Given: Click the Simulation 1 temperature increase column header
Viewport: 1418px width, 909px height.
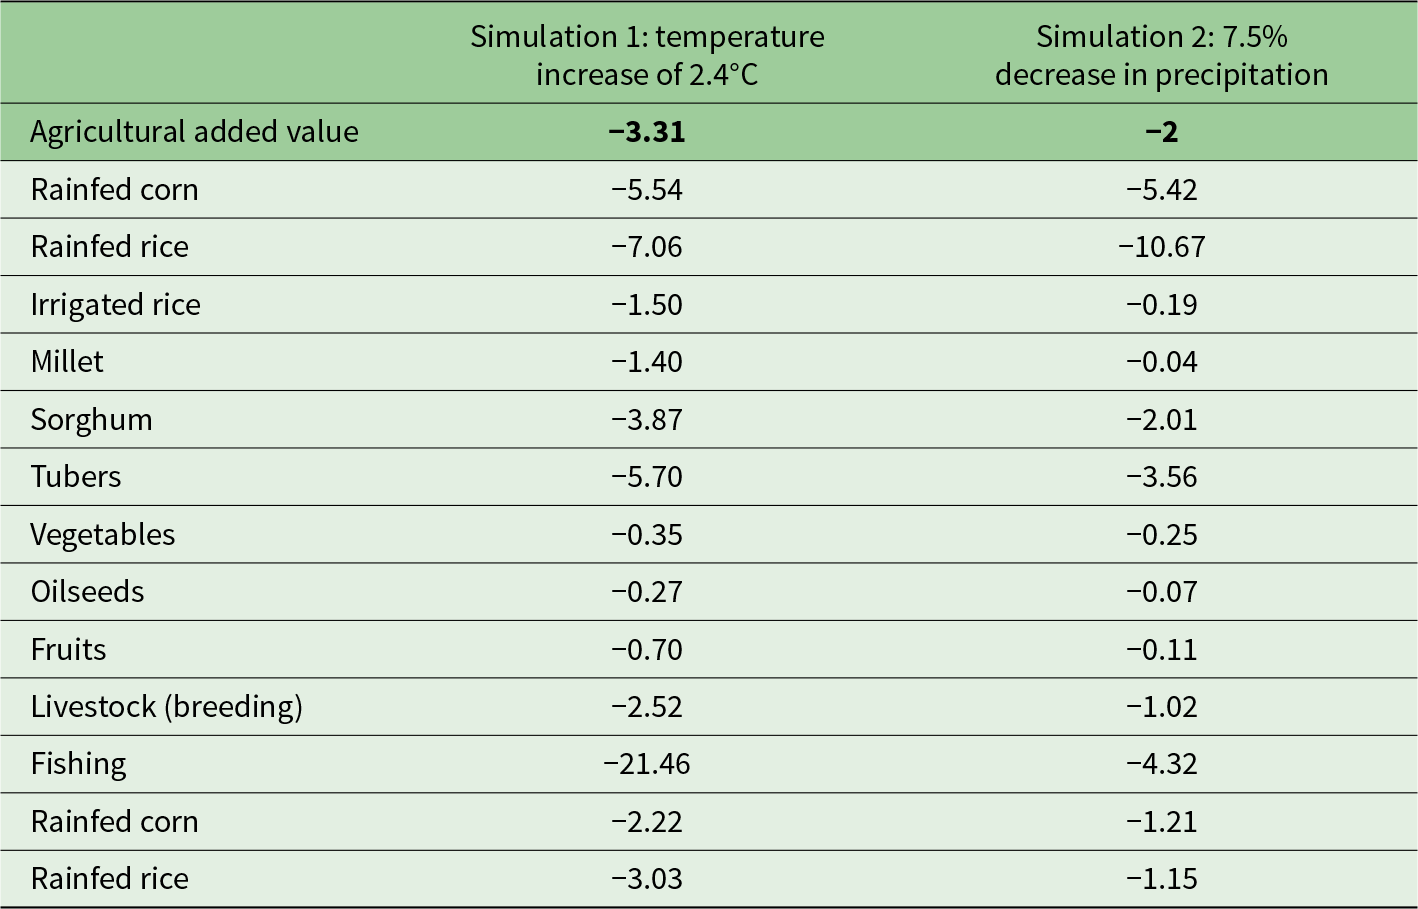Looking at the screenshot, I should pyautogui.click(x=647, y=55).
